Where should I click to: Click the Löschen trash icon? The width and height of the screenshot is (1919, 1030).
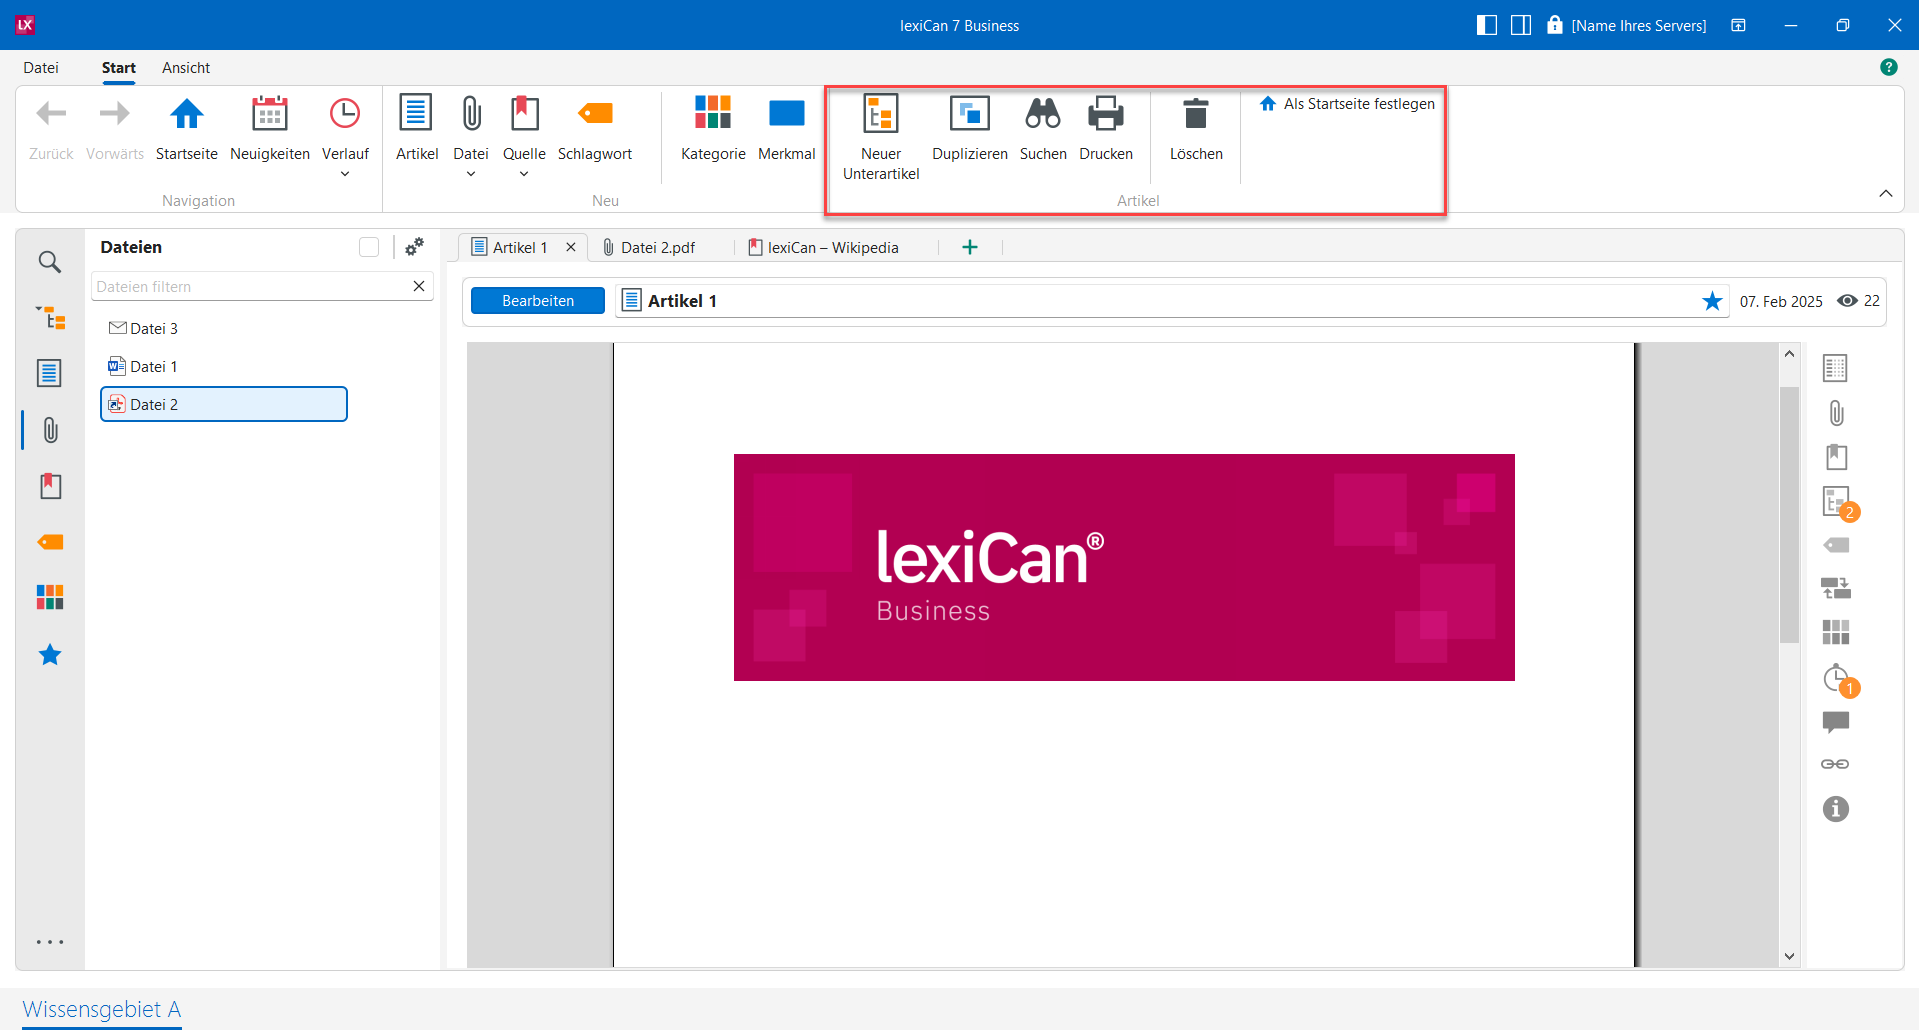pos(1195,115)
